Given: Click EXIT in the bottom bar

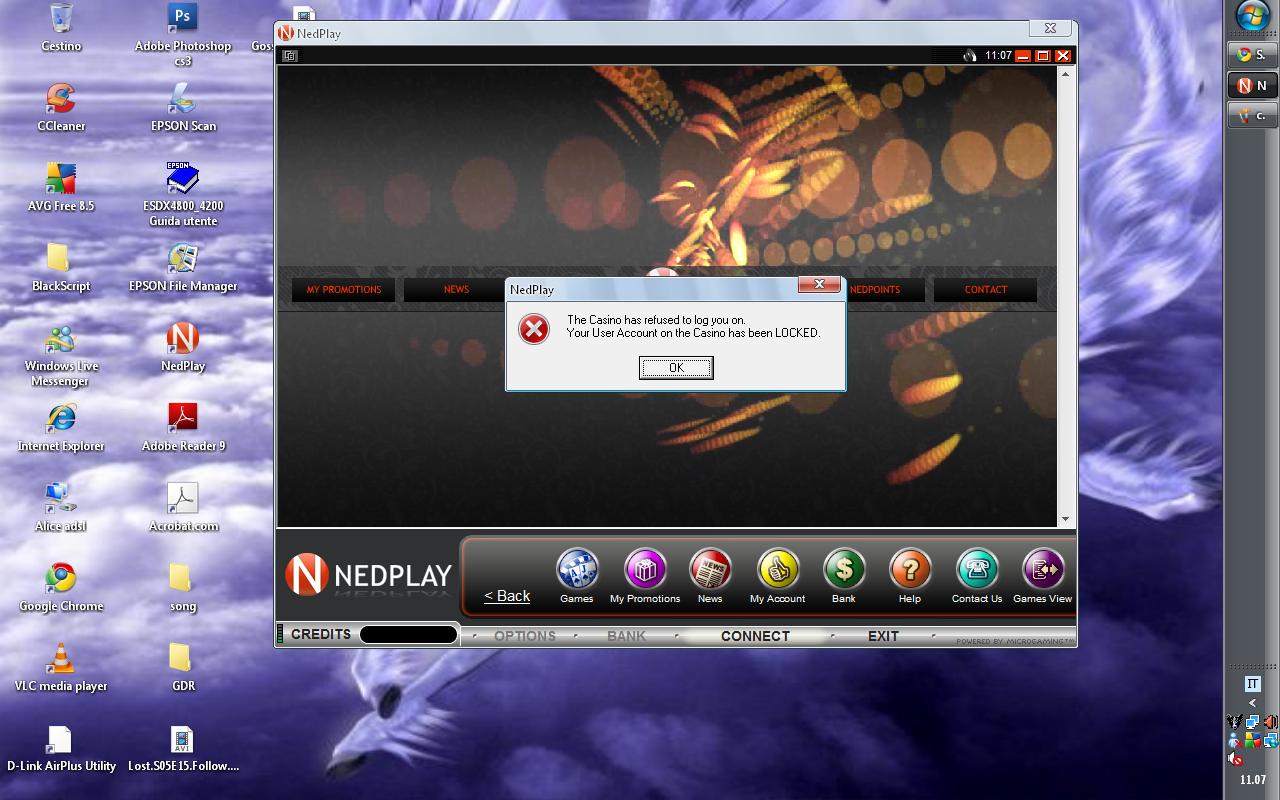Looking at the screenshot, I should coord(883,636).
